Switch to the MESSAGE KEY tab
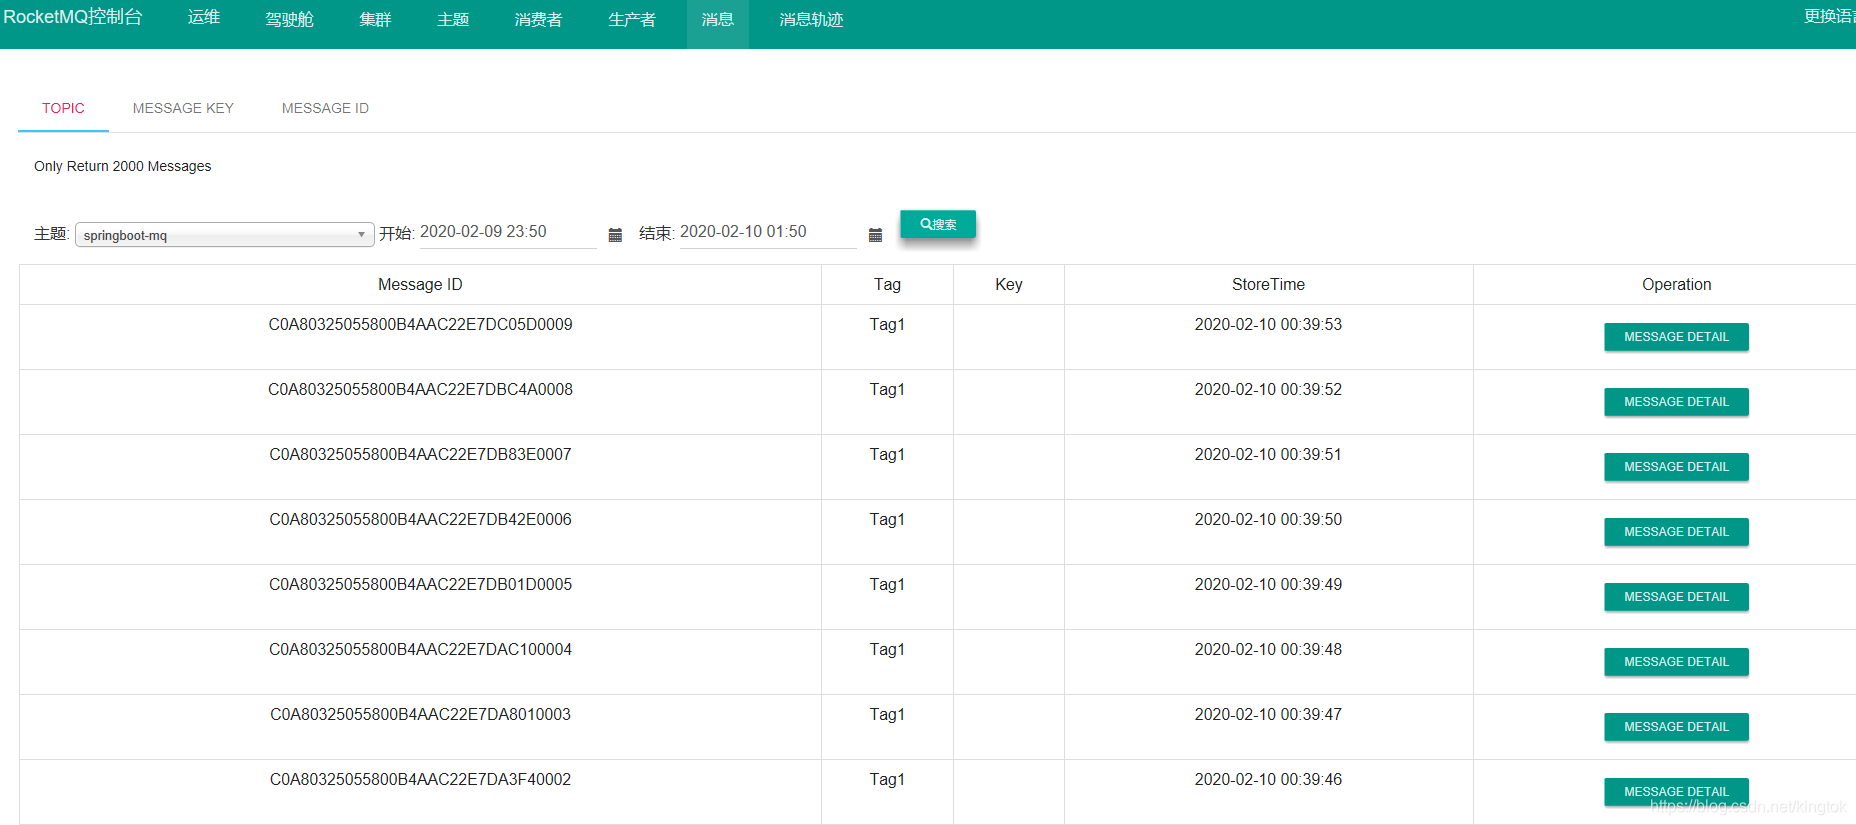Screen dimensions: 1856x825 tap(183, 108)
